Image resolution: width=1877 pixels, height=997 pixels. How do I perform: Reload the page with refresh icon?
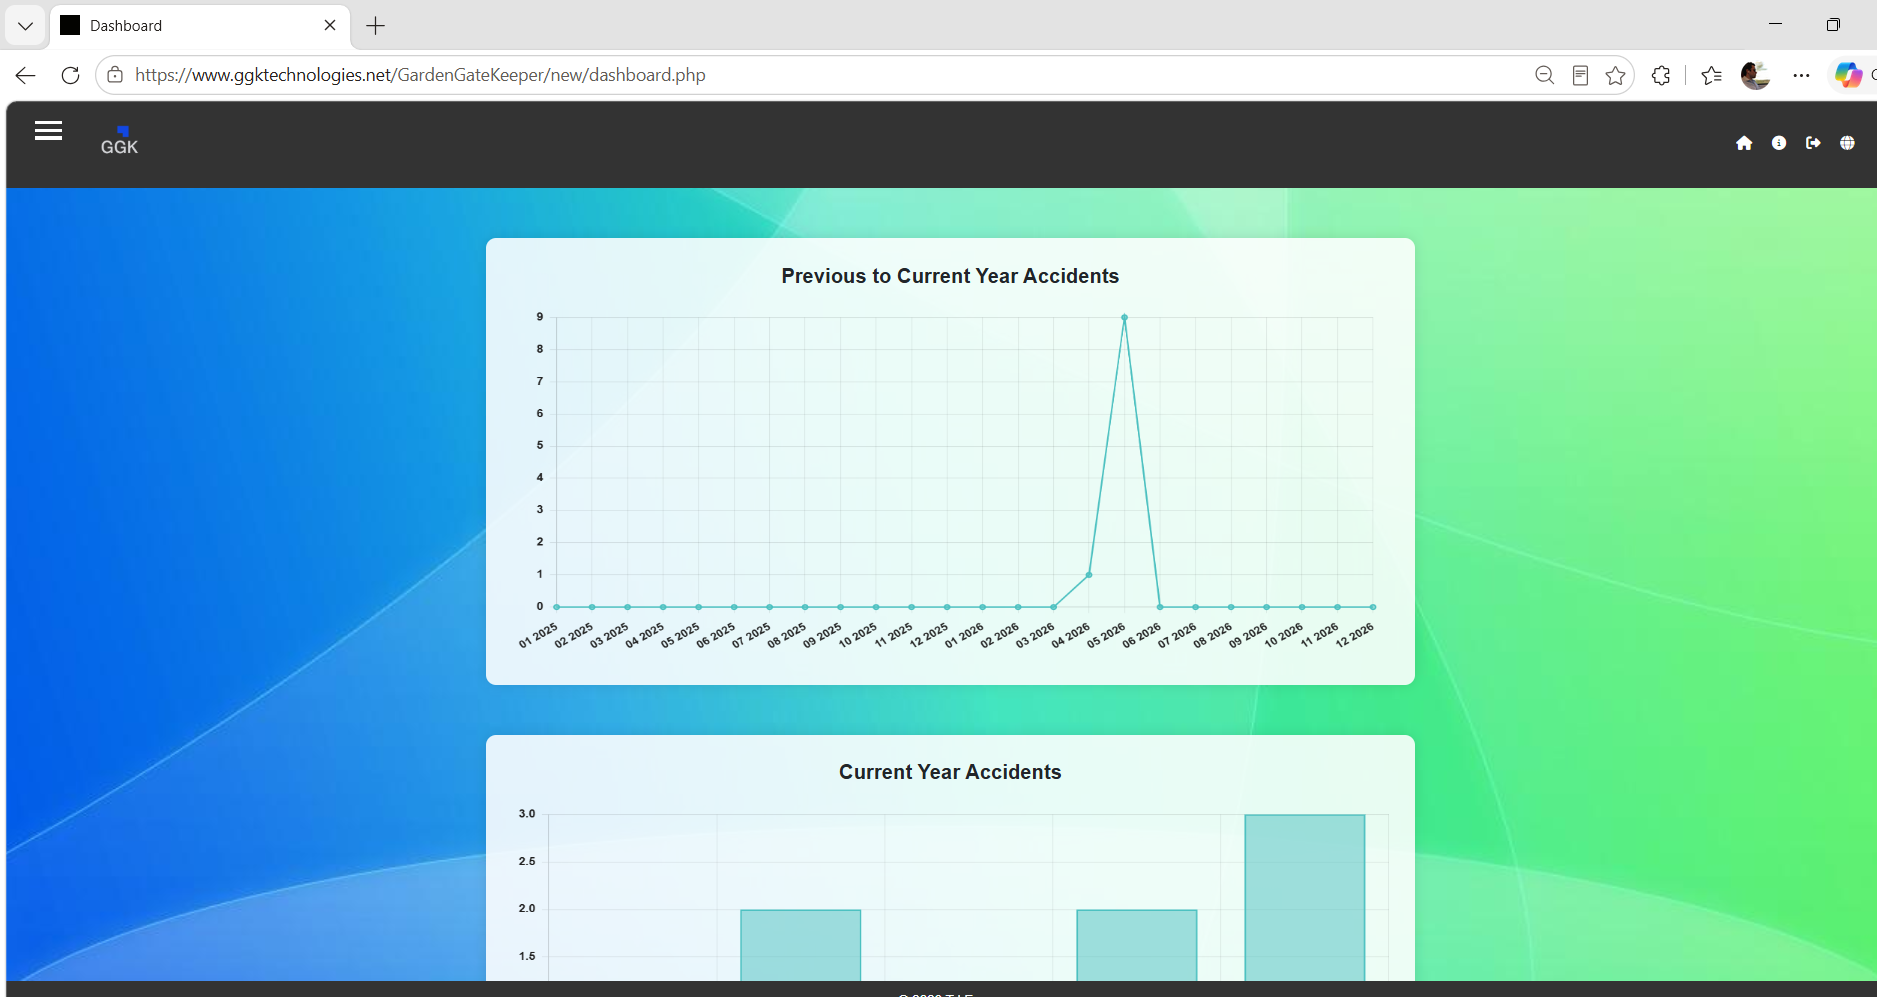pyautogui.click(x=70, y=75)
